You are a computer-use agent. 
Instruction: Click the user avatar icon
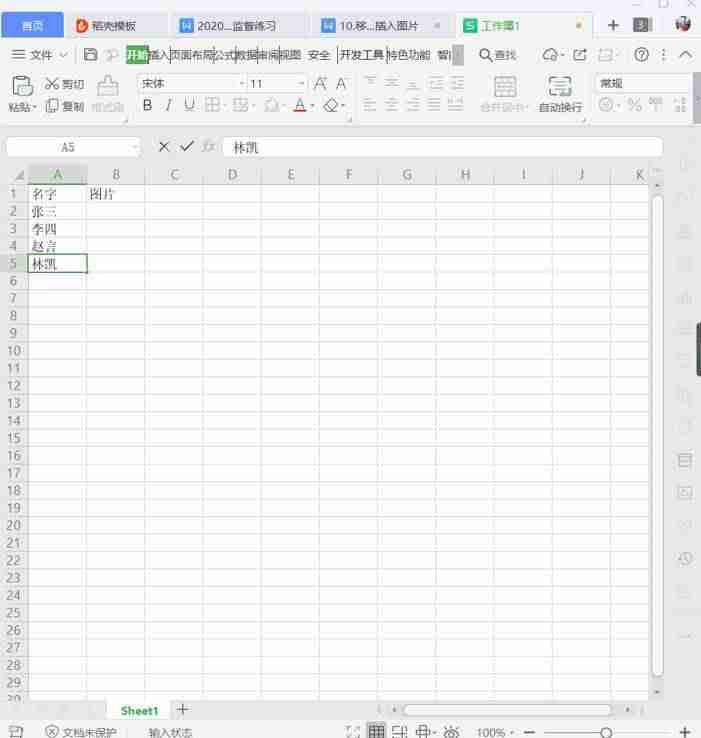click(x=683, y=24)
